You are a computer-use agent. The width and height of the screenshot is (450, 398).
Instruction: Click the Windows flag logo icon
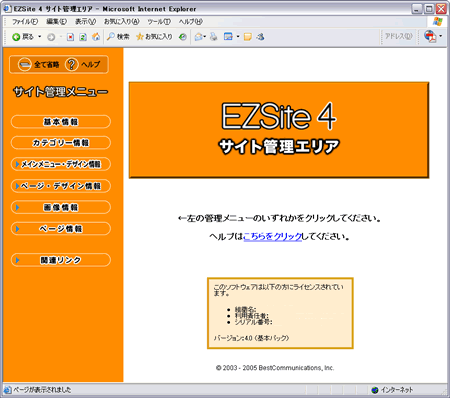pos(437,22)
